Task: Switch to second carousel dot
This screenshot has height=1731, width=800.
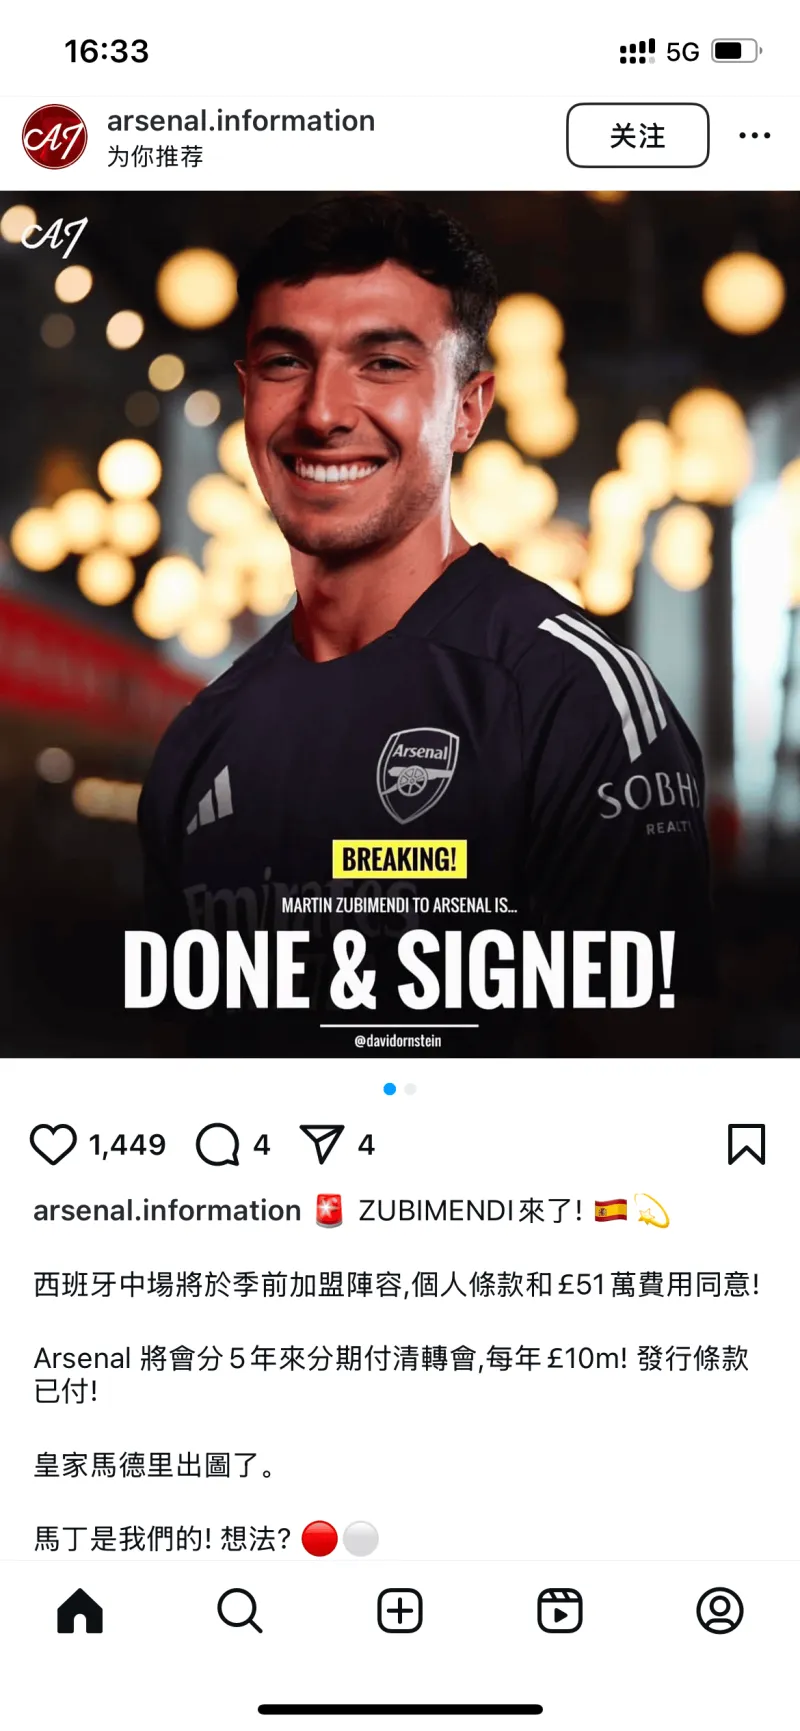Action: click(x=410, y=1089)
